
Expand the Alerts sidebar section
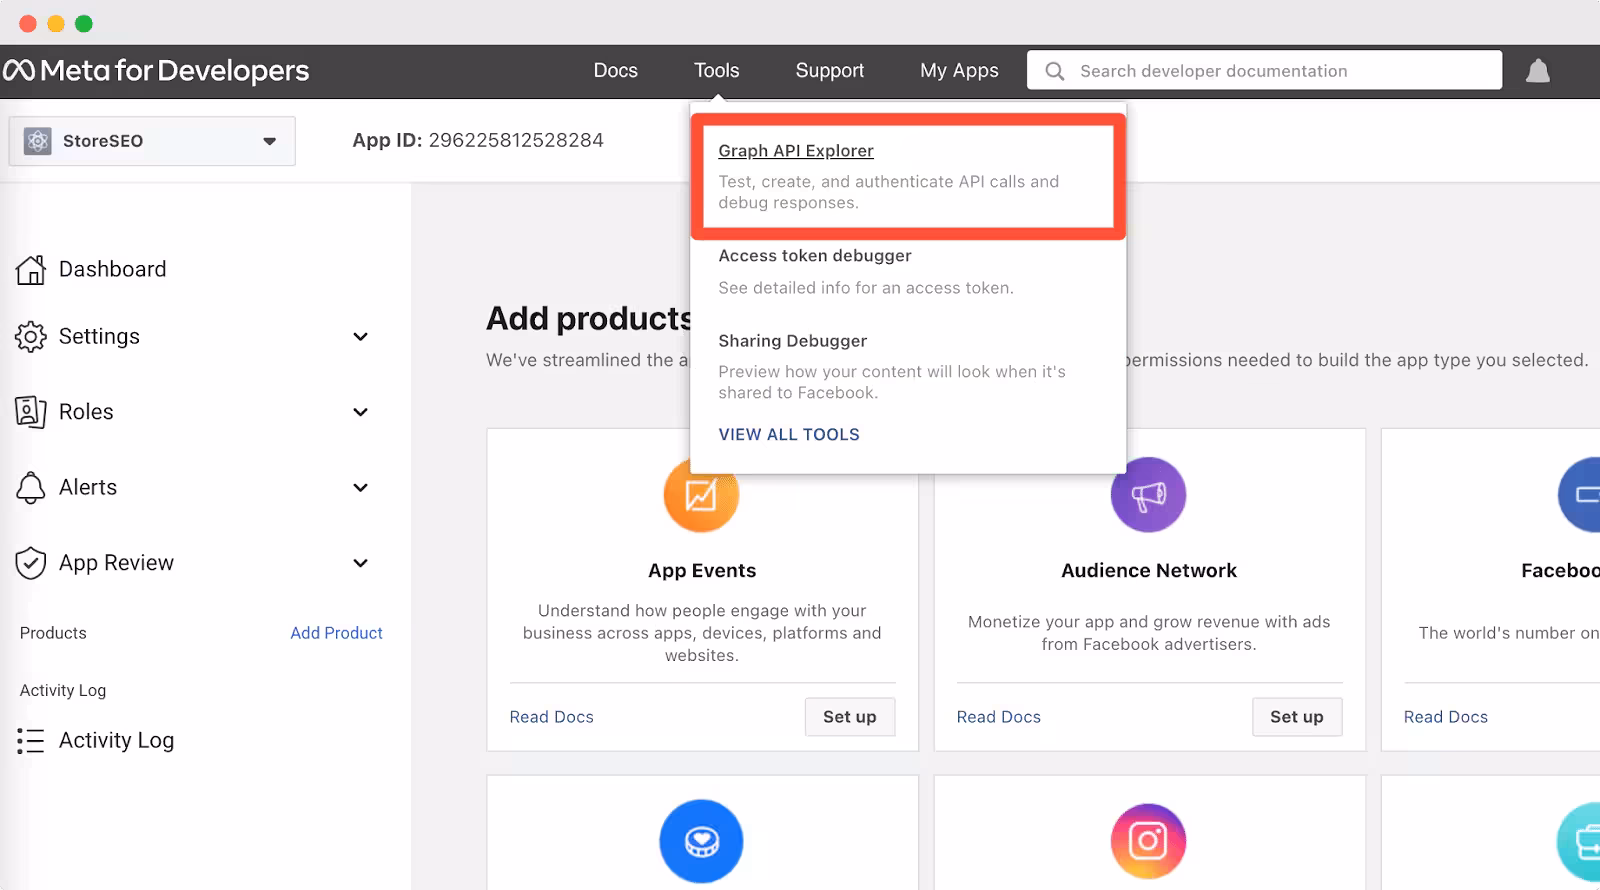pos(361,488)
